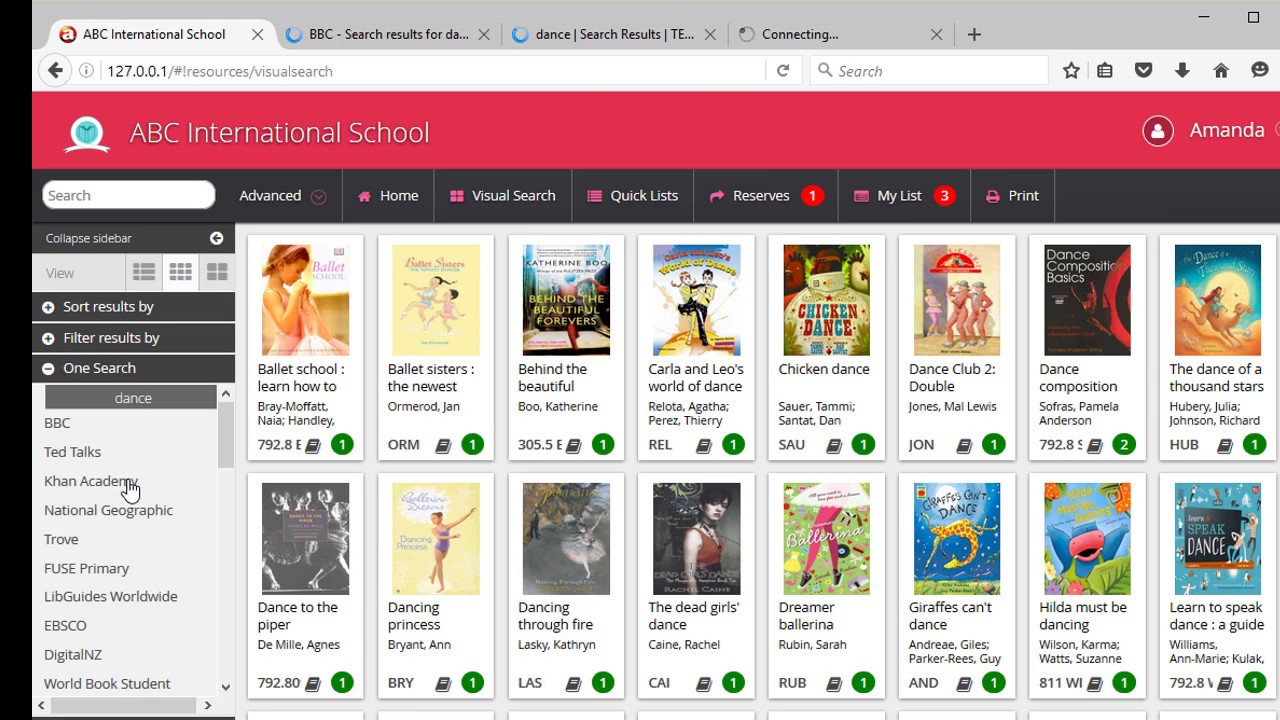The height and width of the screenshot is (720, 1280).
Task: Click the sidebar horizontal scroll left arrow
Action: point(41,705)
